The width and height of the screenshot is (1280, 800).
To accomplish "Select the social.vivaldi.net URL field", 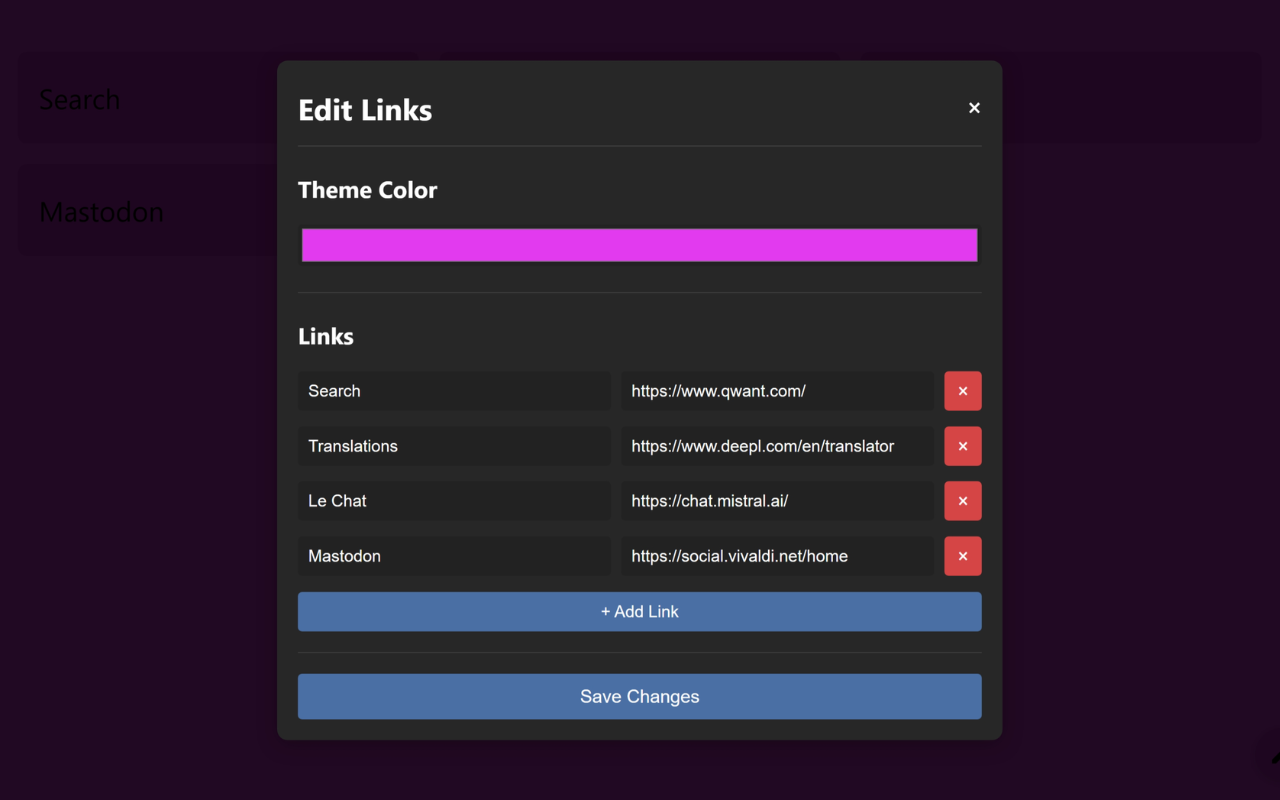I will click(777, 556).
